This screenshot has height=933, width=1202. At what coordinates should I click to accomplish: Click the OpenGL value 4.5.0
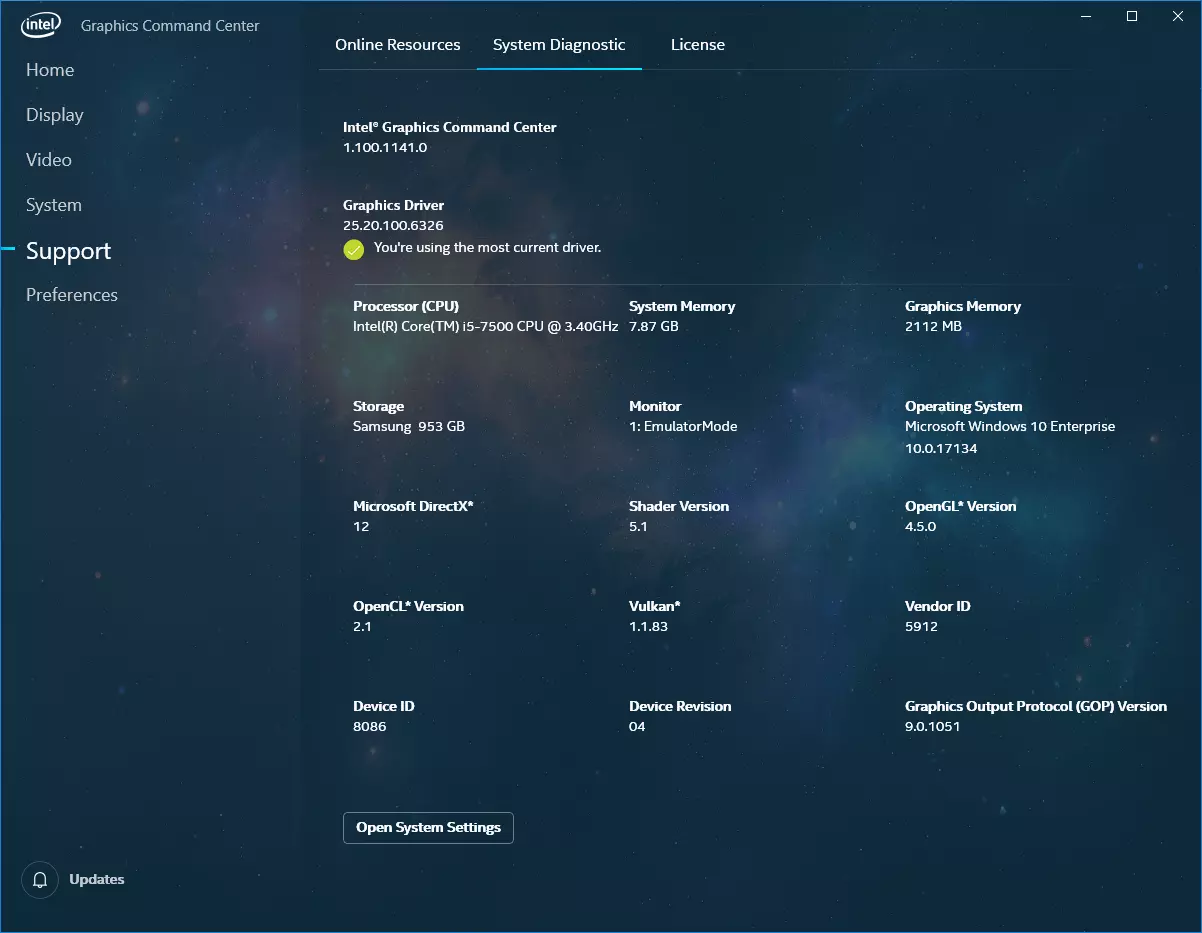click(921, 527)
